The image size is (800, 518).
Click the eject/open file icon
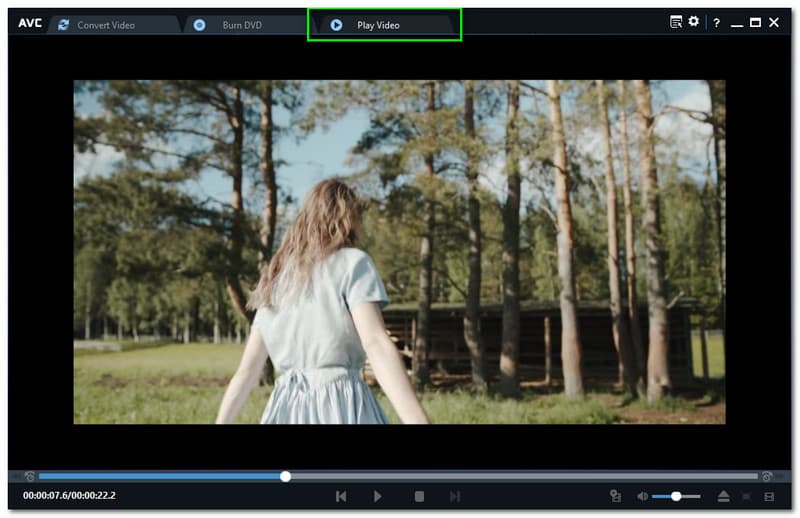point(723,496)
